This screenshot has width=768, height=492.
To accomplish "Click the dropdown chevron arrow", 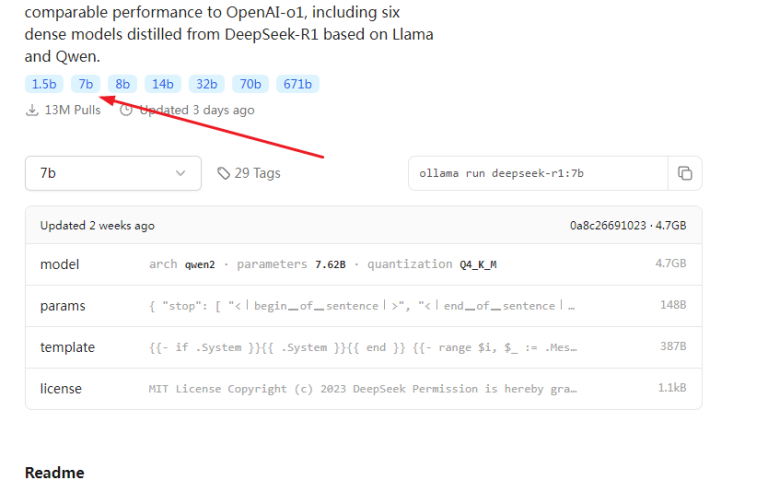I will coord(181,173).
